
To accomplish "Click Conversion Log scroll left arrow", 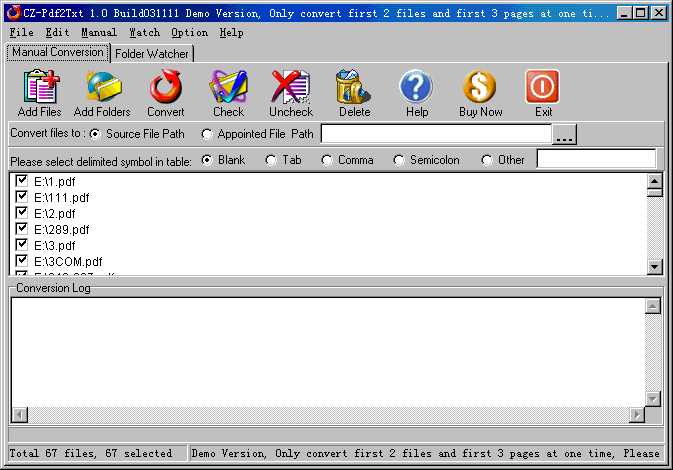I will pos(20,415).
